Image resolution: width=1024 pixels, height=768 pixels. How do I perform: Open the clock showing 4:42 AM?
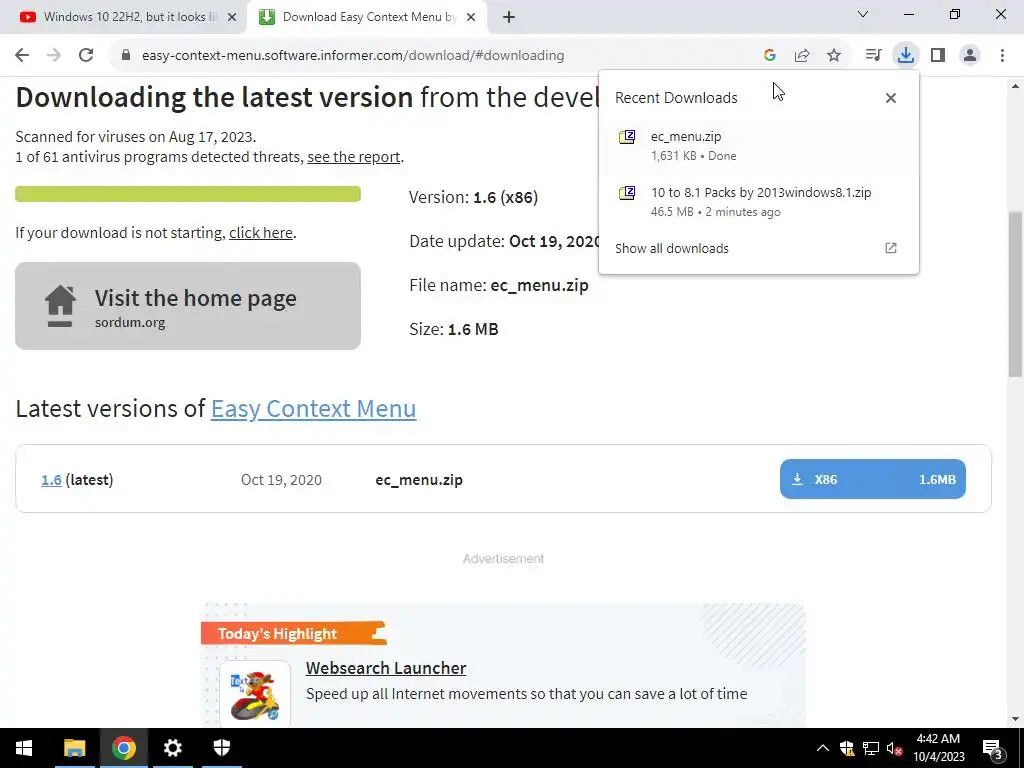click(x=938, y=748)
